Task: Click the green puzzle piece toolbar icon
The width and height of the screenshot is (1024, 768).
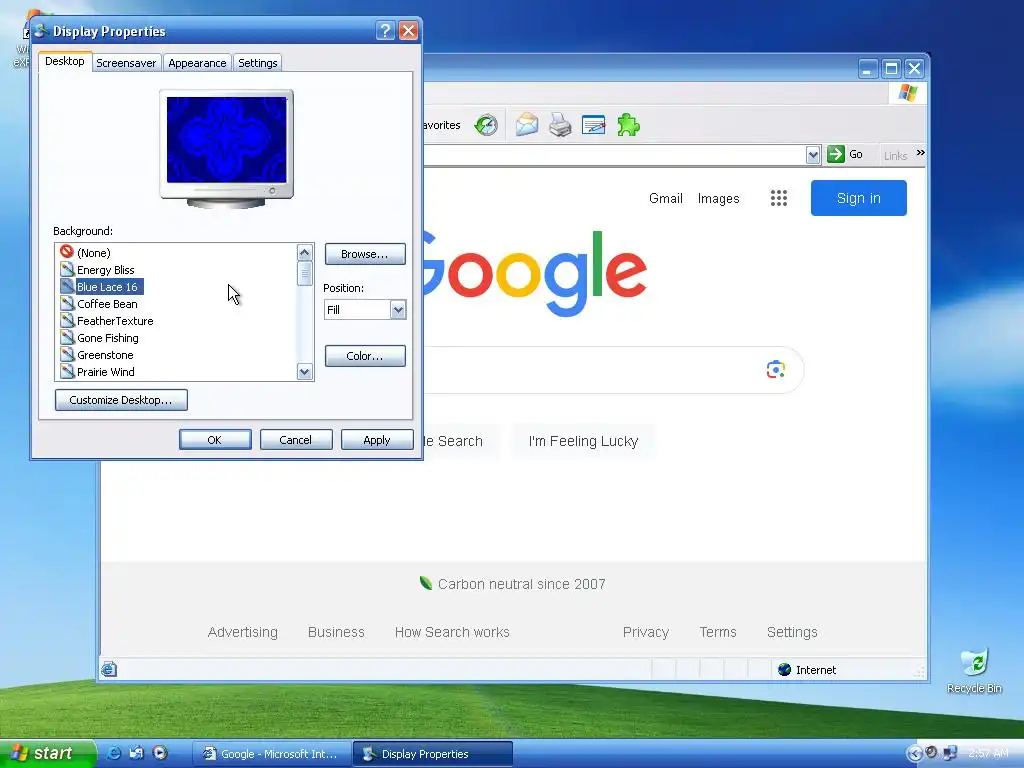Action: 628,124
